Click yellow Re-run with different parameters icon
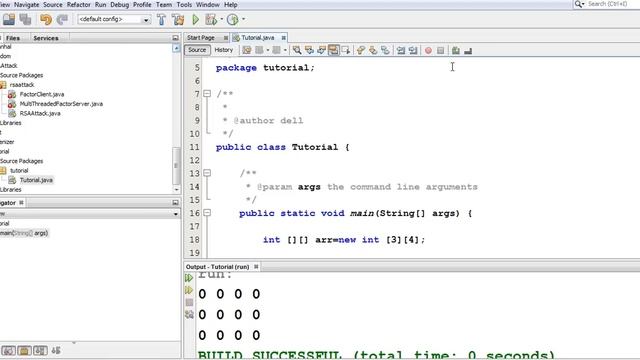 pyautogui.click(x=189, y=290)
